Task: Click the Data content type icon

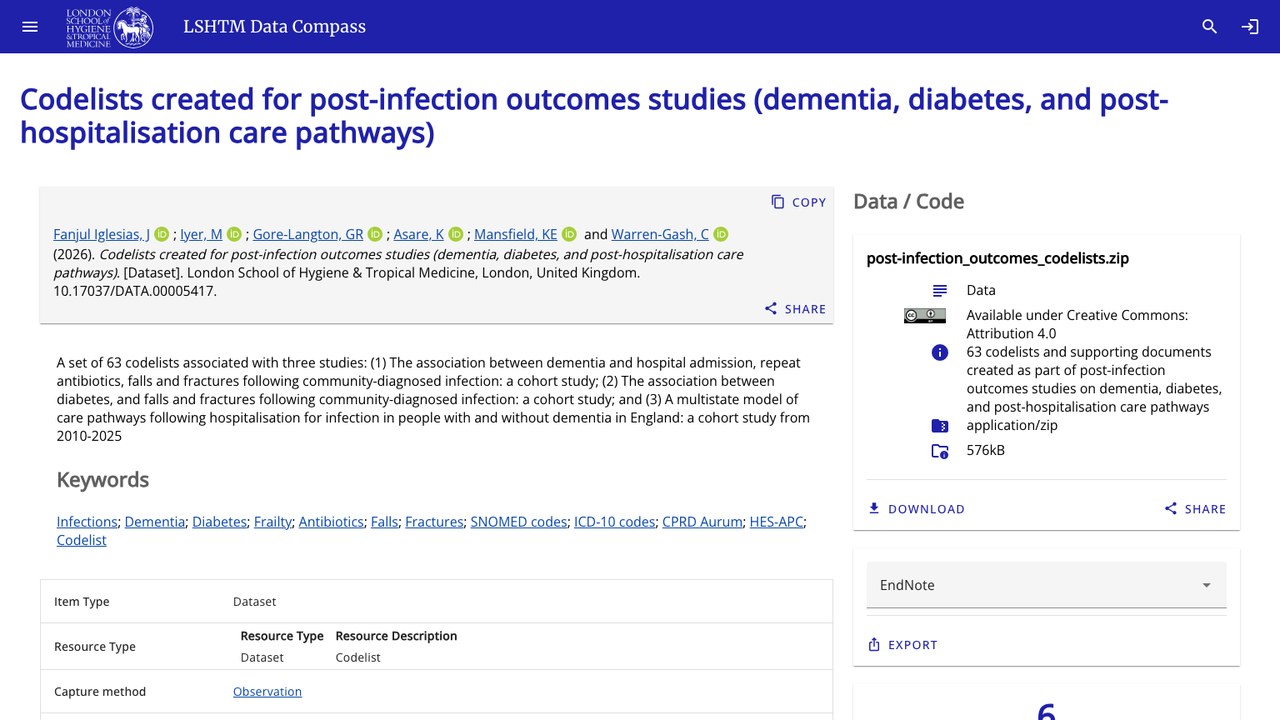Action: [x=940, y=291]
